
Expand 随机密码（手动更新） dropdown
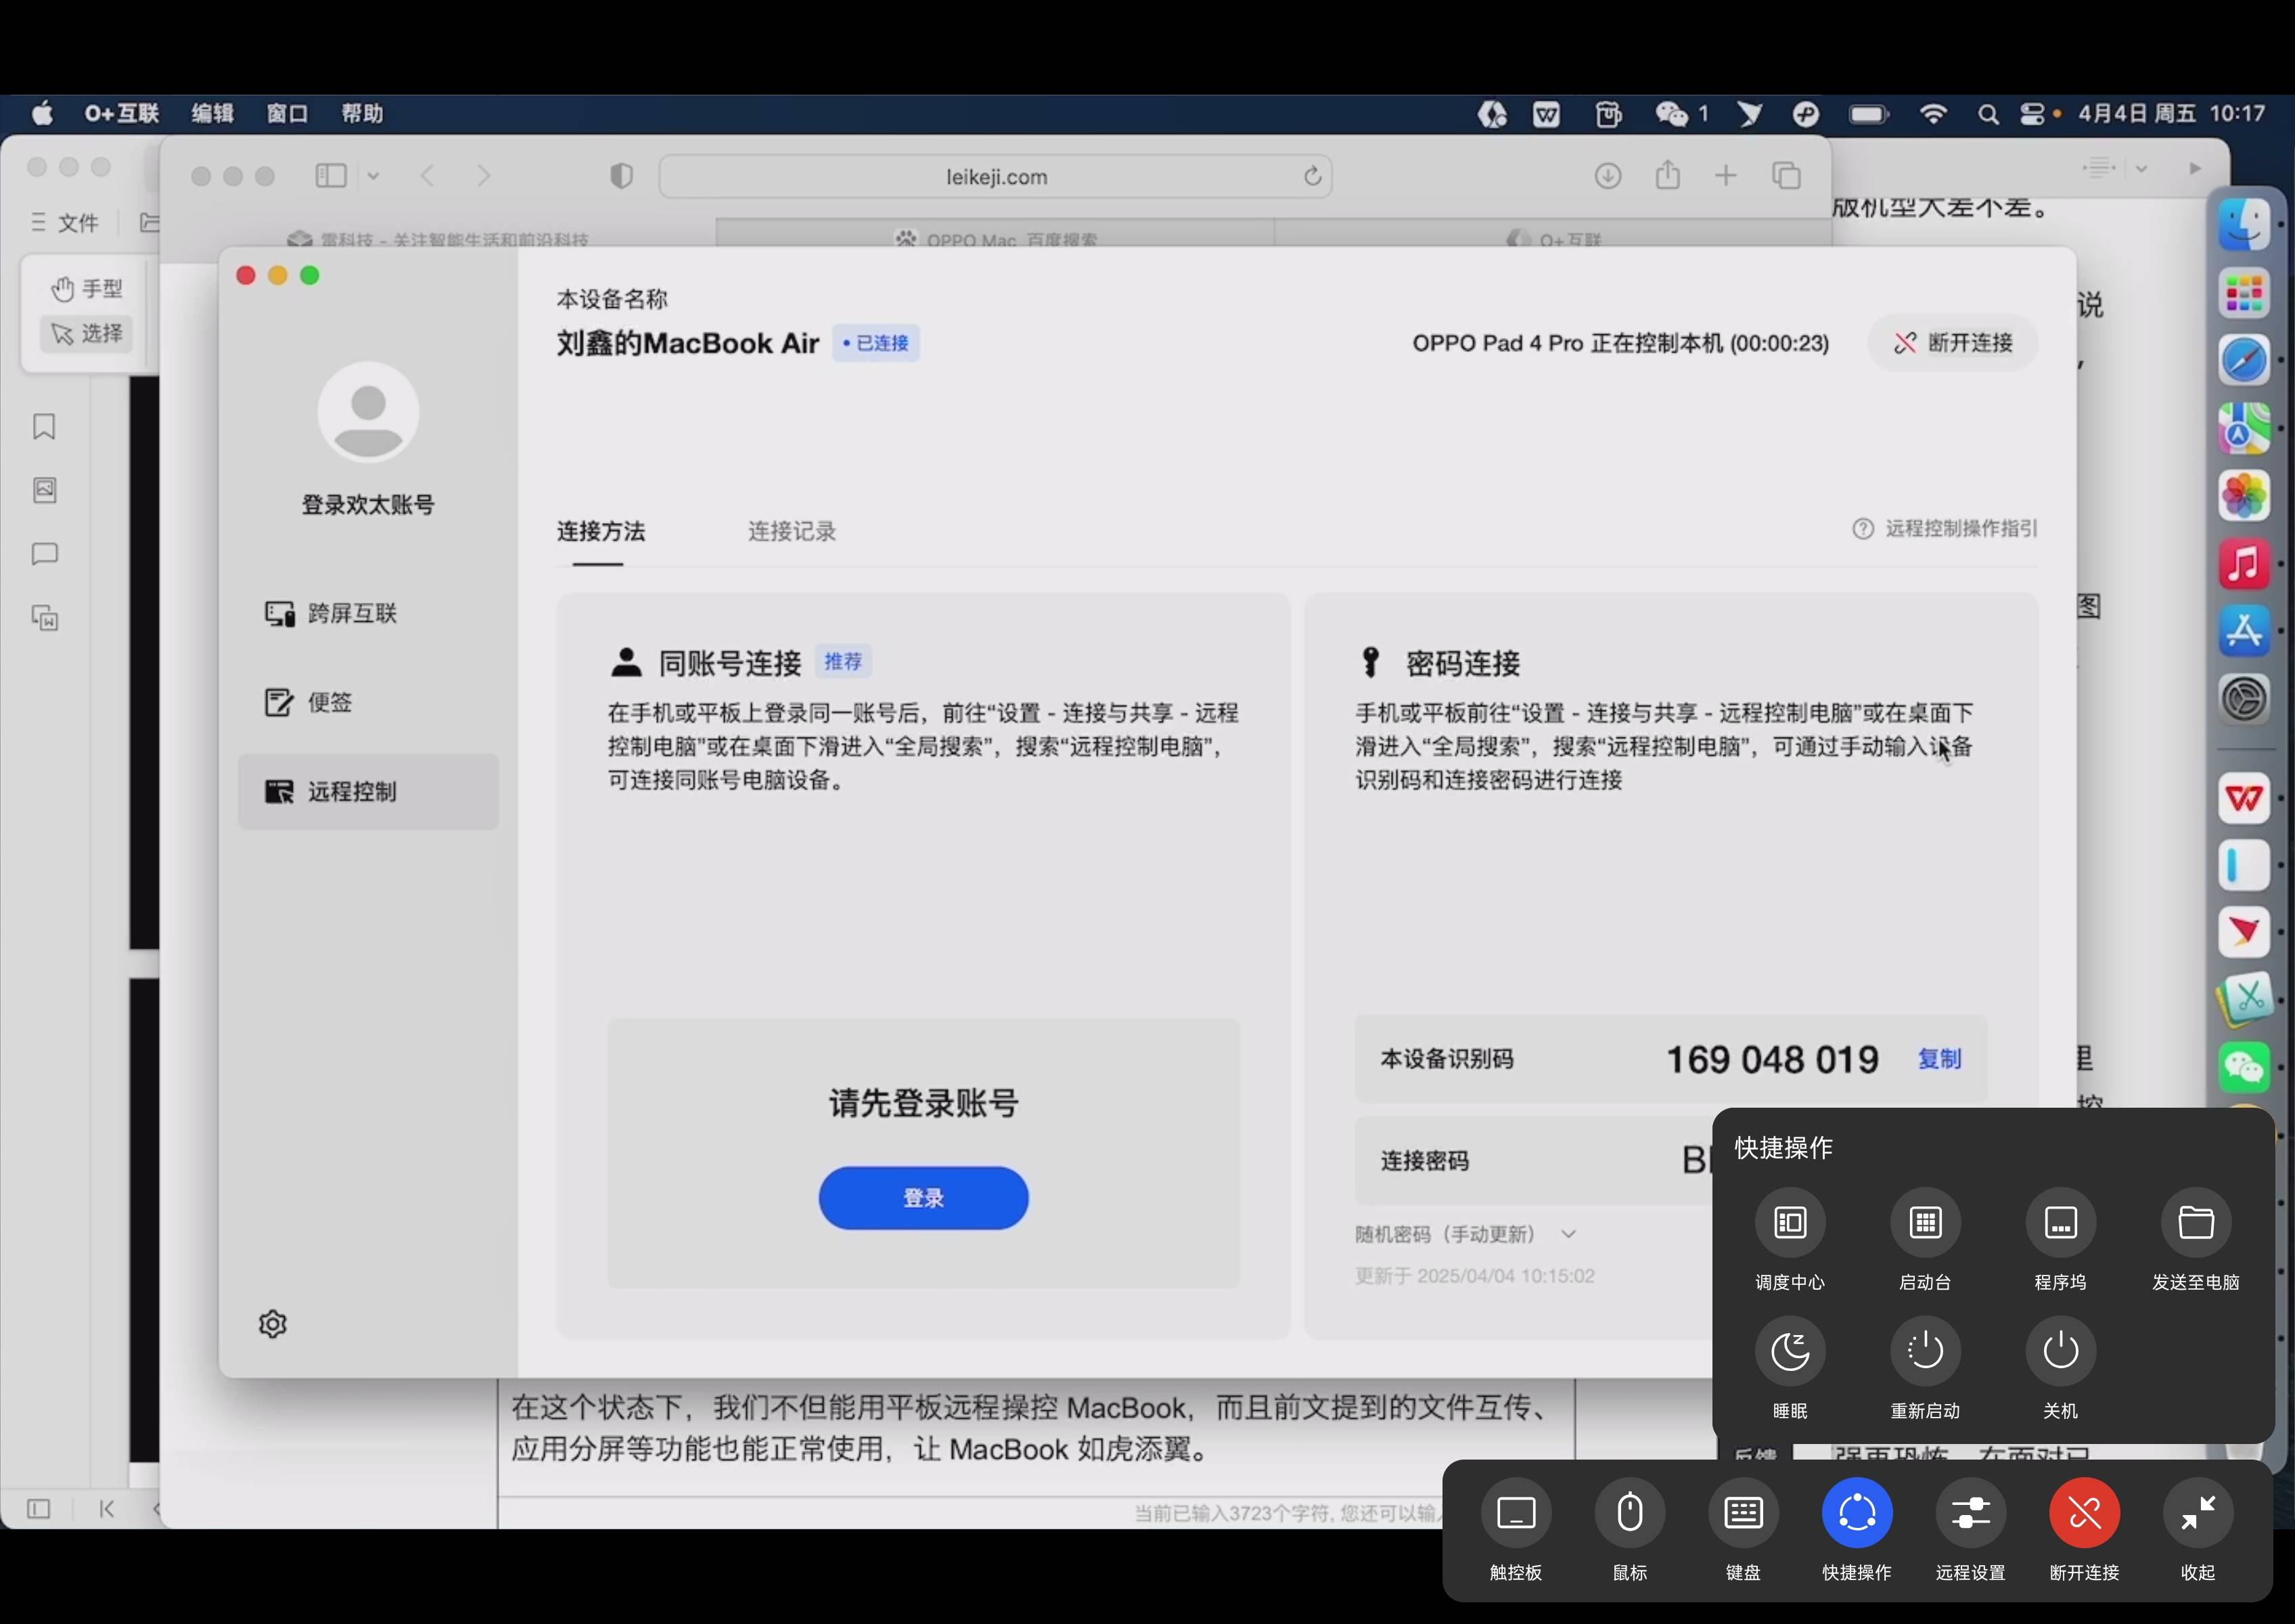tap(1568, 1234)
